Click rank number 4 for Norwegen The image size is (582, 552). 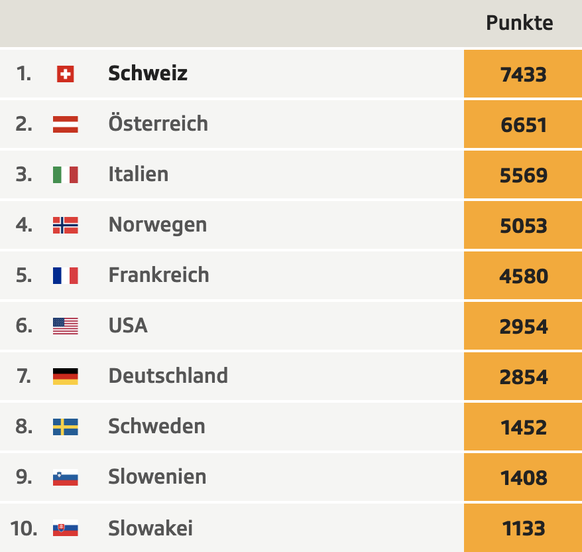[24, 225]
